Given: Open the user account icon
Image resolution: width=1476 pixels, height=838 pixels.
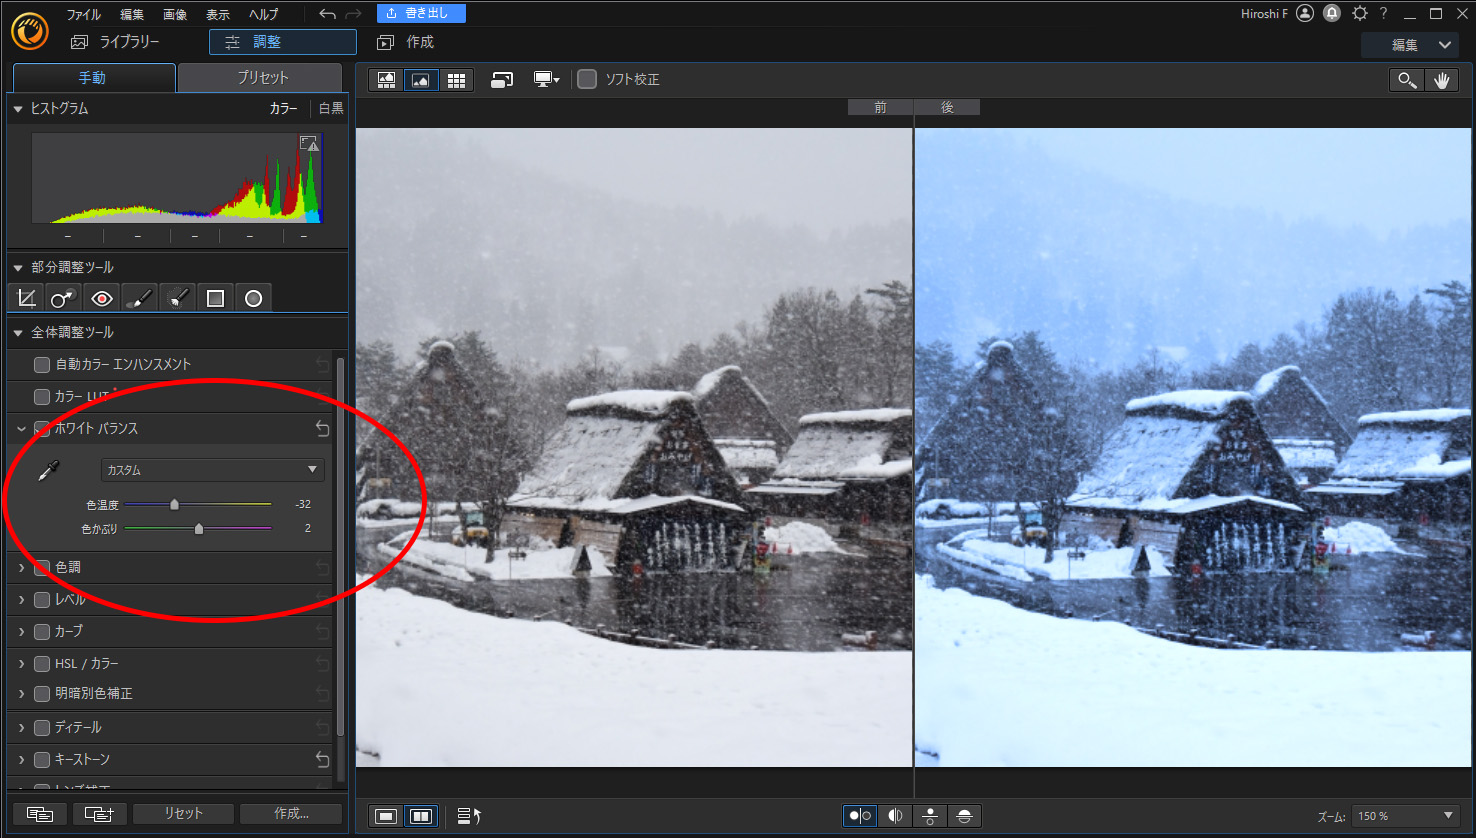Looking at the screenshot, I should pos(1305,13).
